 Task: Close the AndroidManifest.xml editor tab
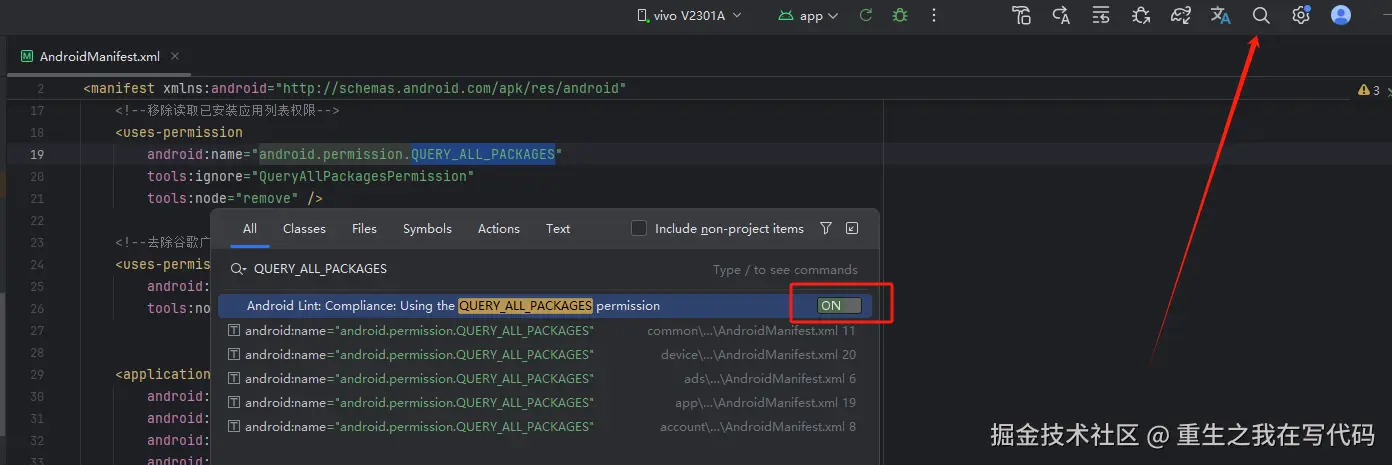coord(176,57)
